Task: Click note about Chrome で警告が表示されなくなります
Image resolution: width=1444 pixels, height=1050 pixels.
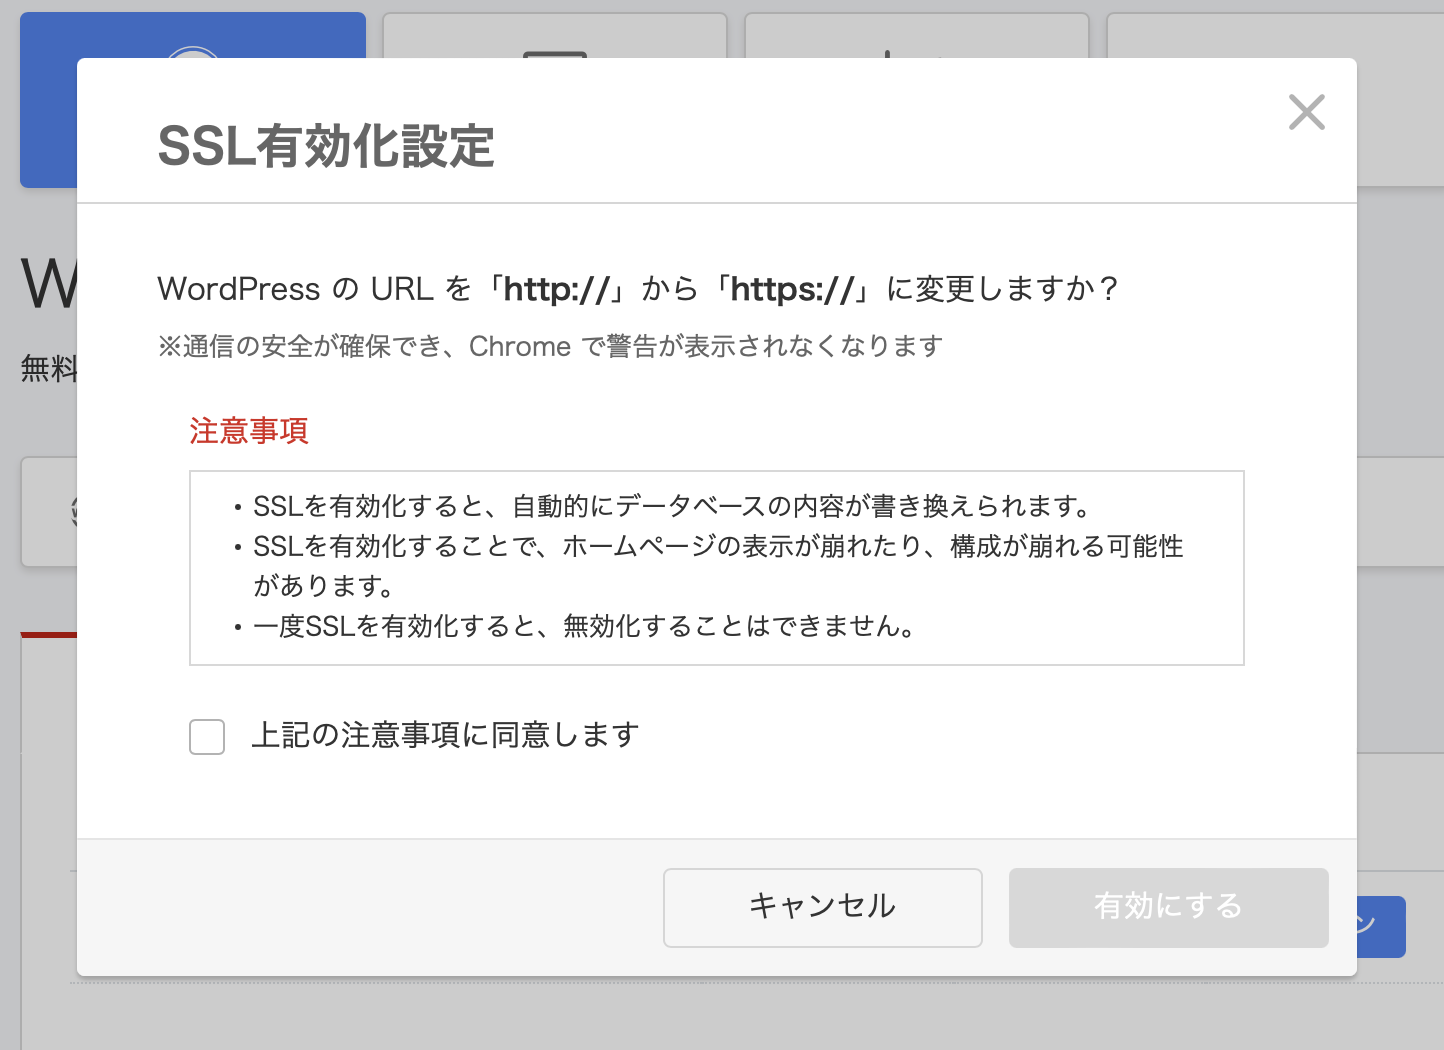Action: (550, 346)
